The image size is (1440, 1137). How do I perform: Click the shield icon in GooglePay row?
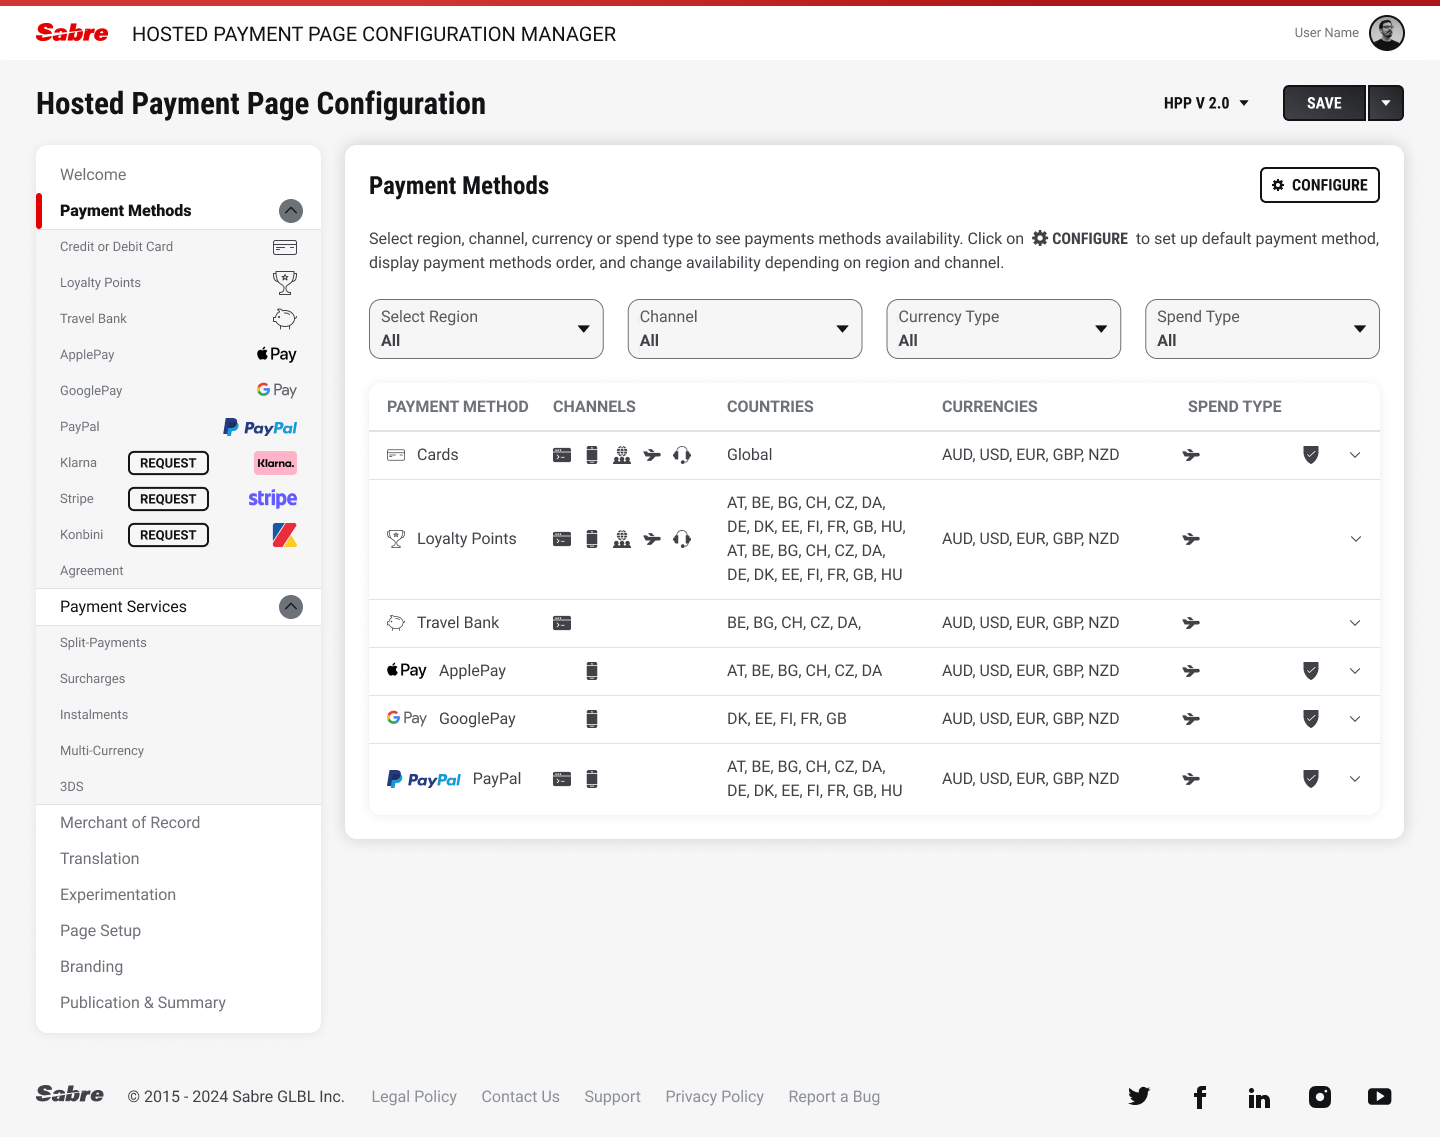coord(1311,719)
